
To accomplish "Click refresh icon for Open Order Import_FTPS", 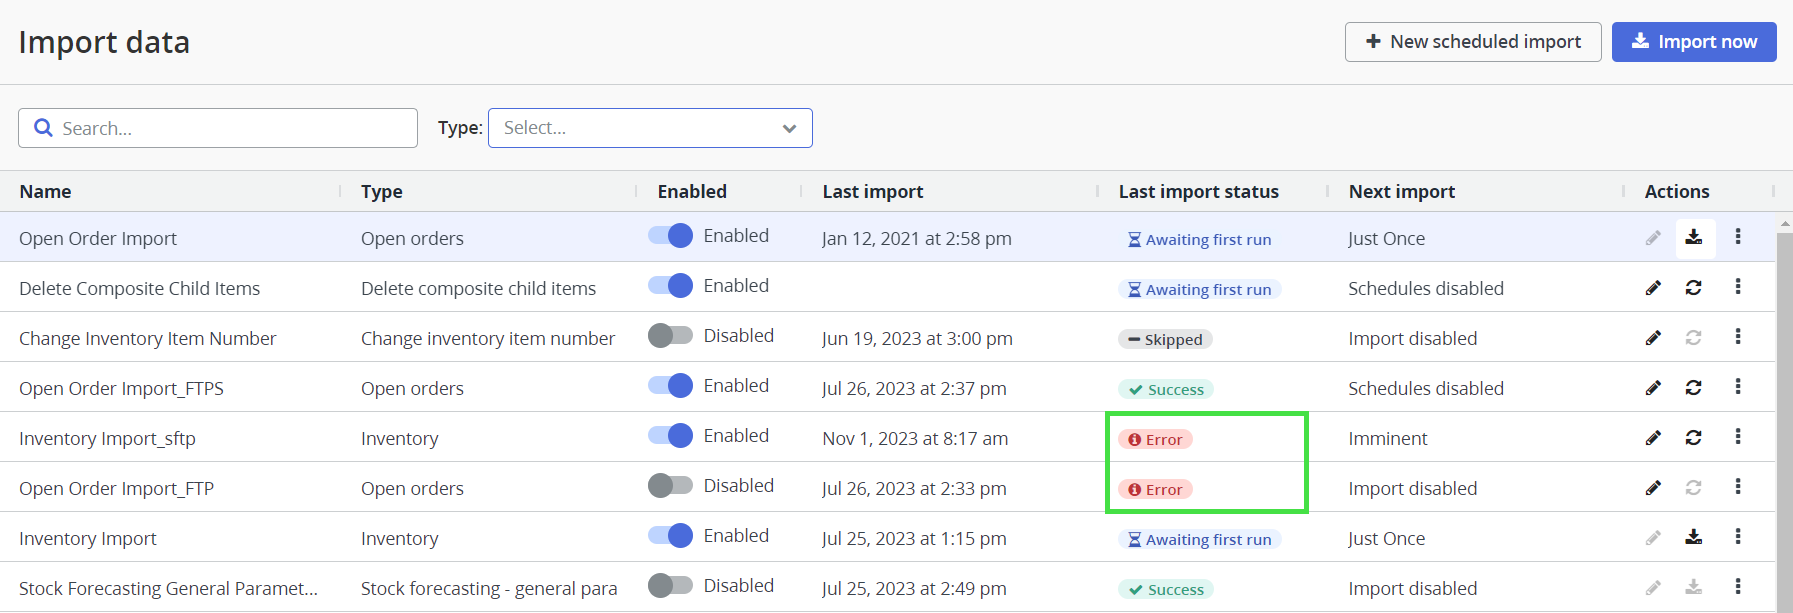I will 1693,388.
